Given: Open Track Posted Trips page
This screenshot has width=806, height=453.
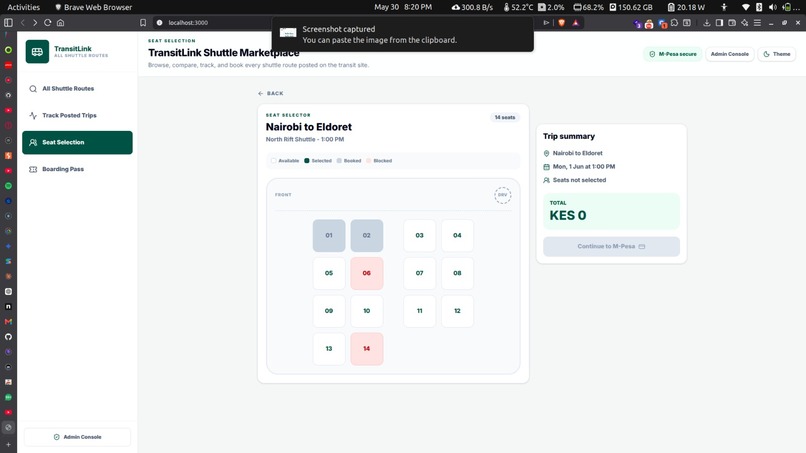Looking at the screenshot, I should [77, 115].
